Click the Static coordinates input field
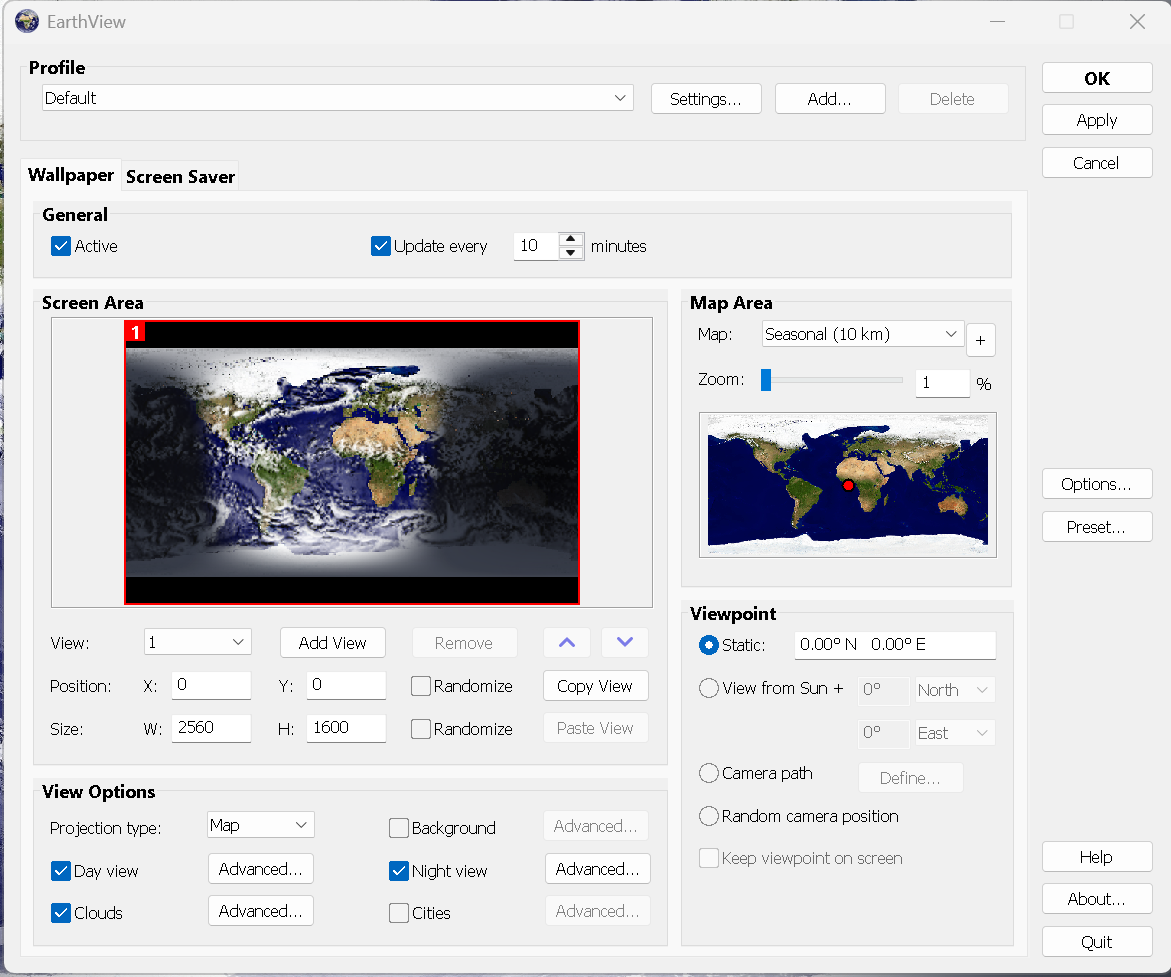 click(895, 645)
